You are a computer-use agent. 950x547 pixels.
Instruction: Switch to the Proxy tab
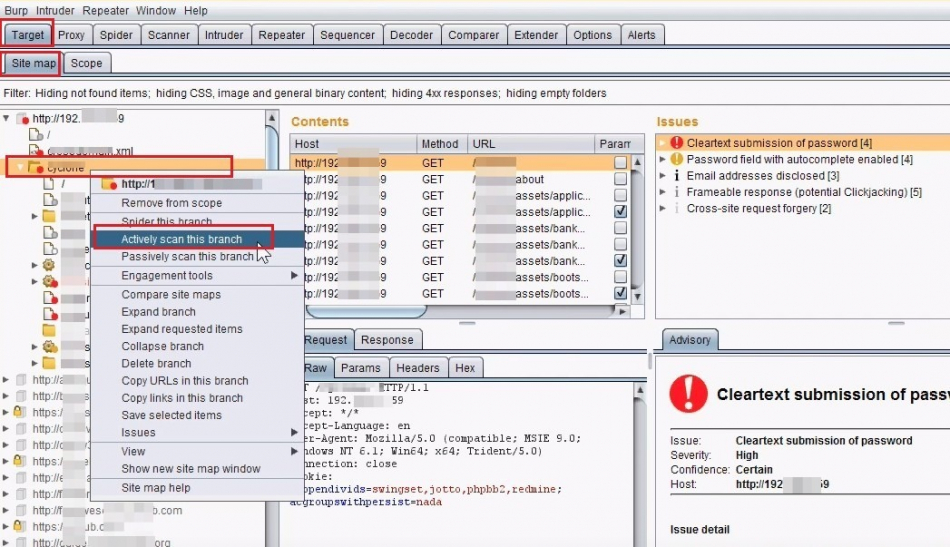71,35
